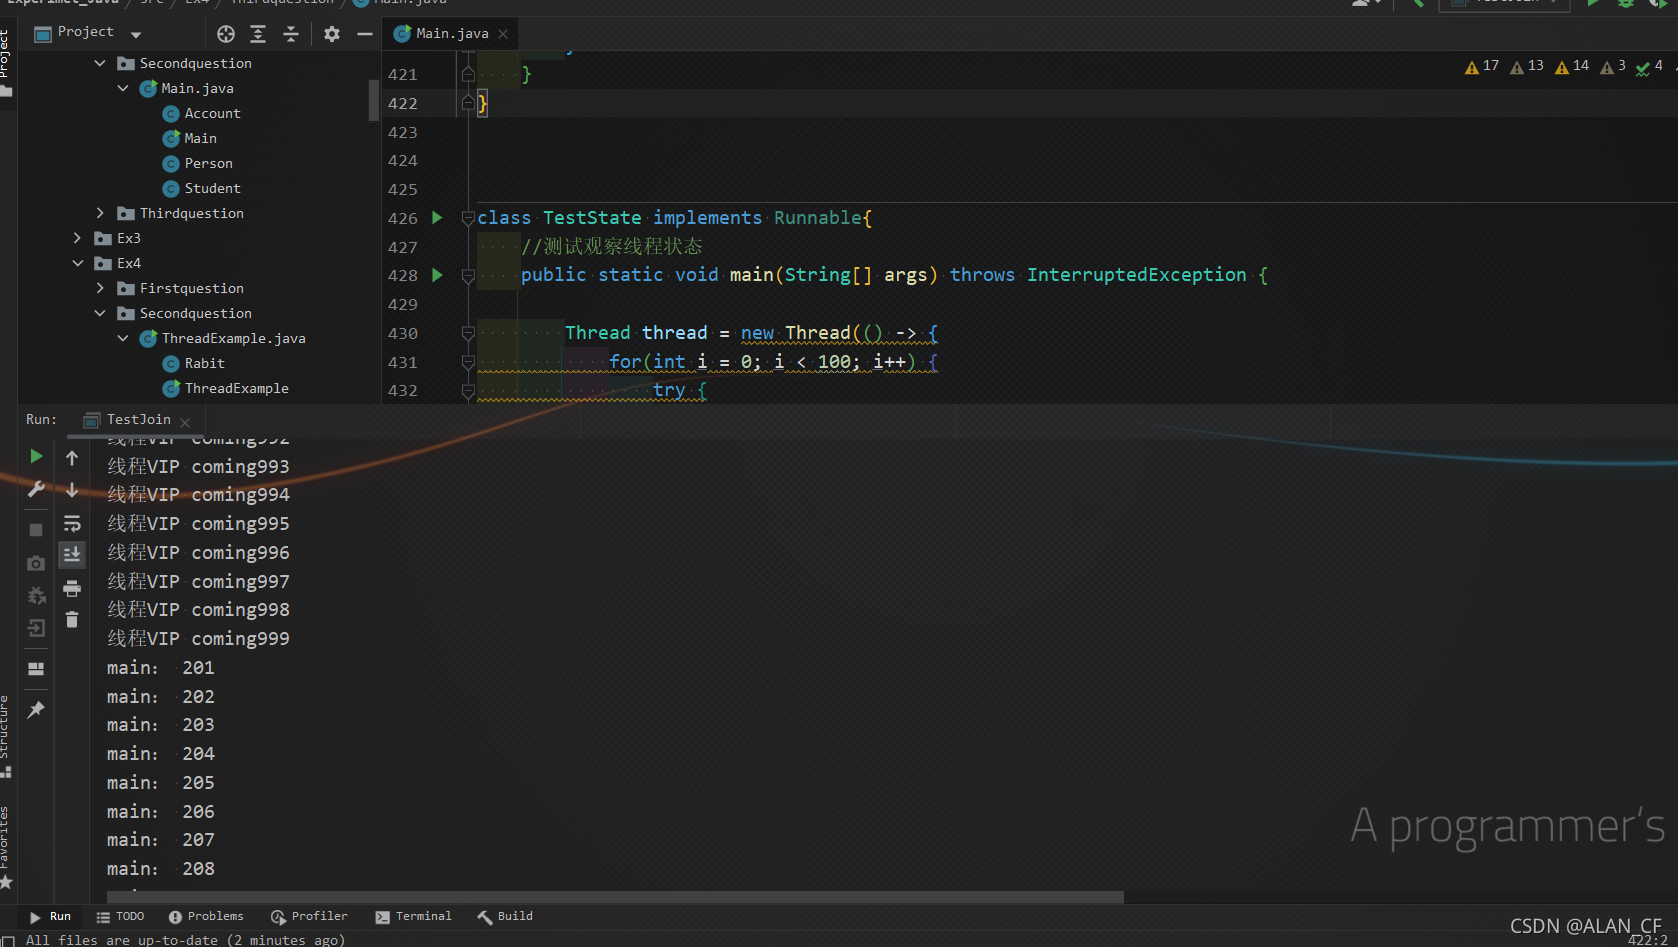Pin the Run tab
This screenshot has height=947, width=1678.
coord(36,709)
